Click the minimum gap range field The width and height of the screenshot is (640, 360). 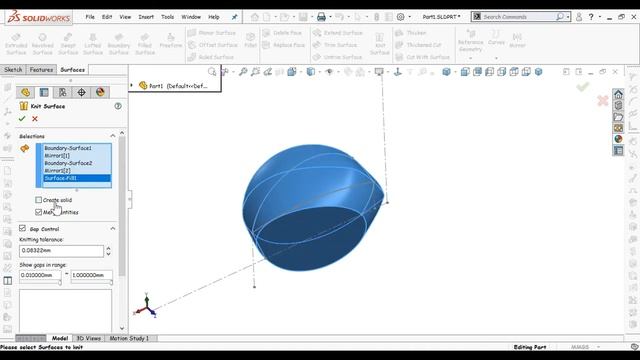(40, 275)
